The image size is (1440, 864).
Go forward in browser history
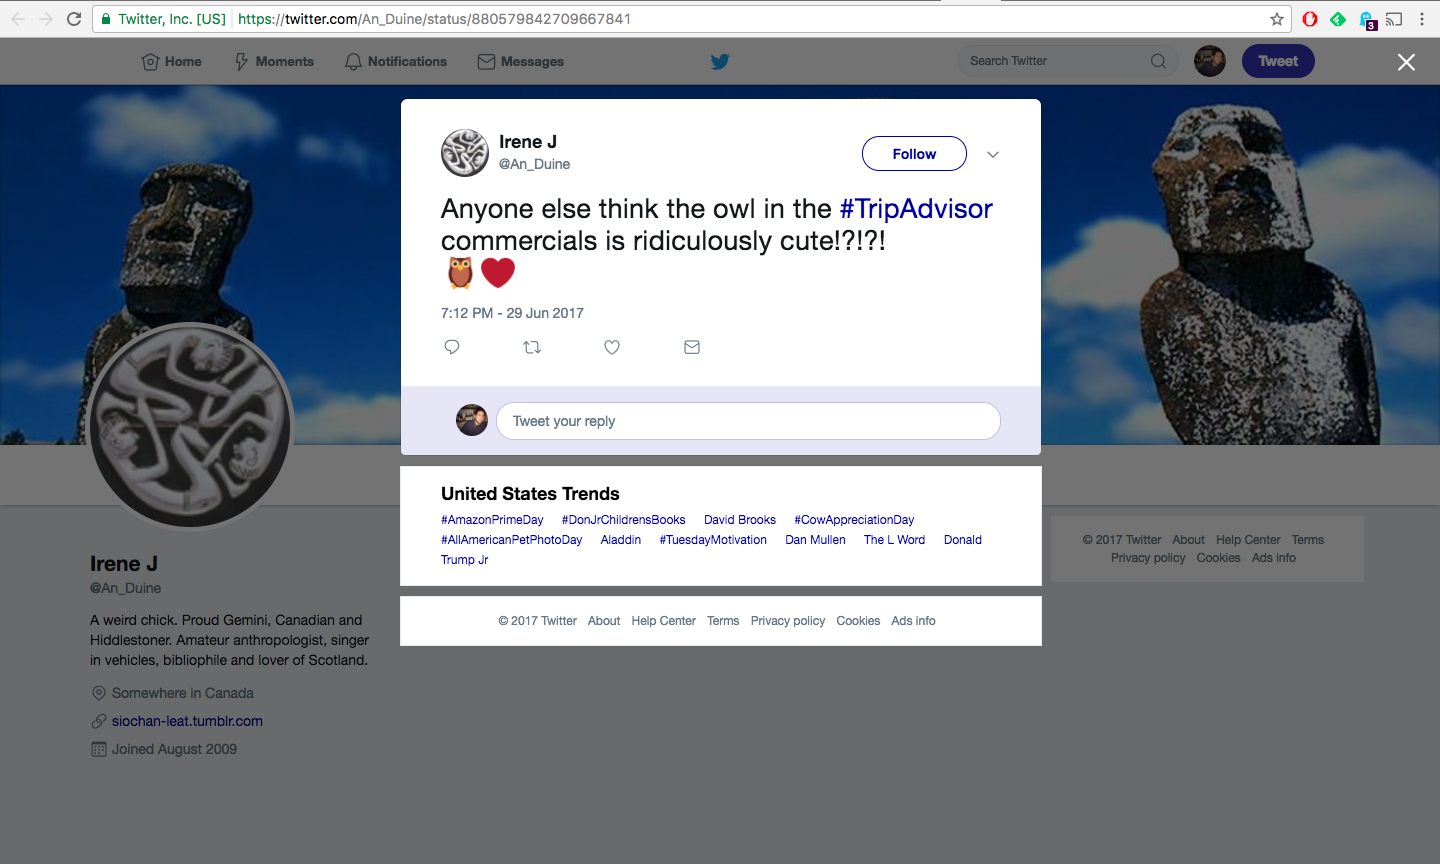click(46, 19)
